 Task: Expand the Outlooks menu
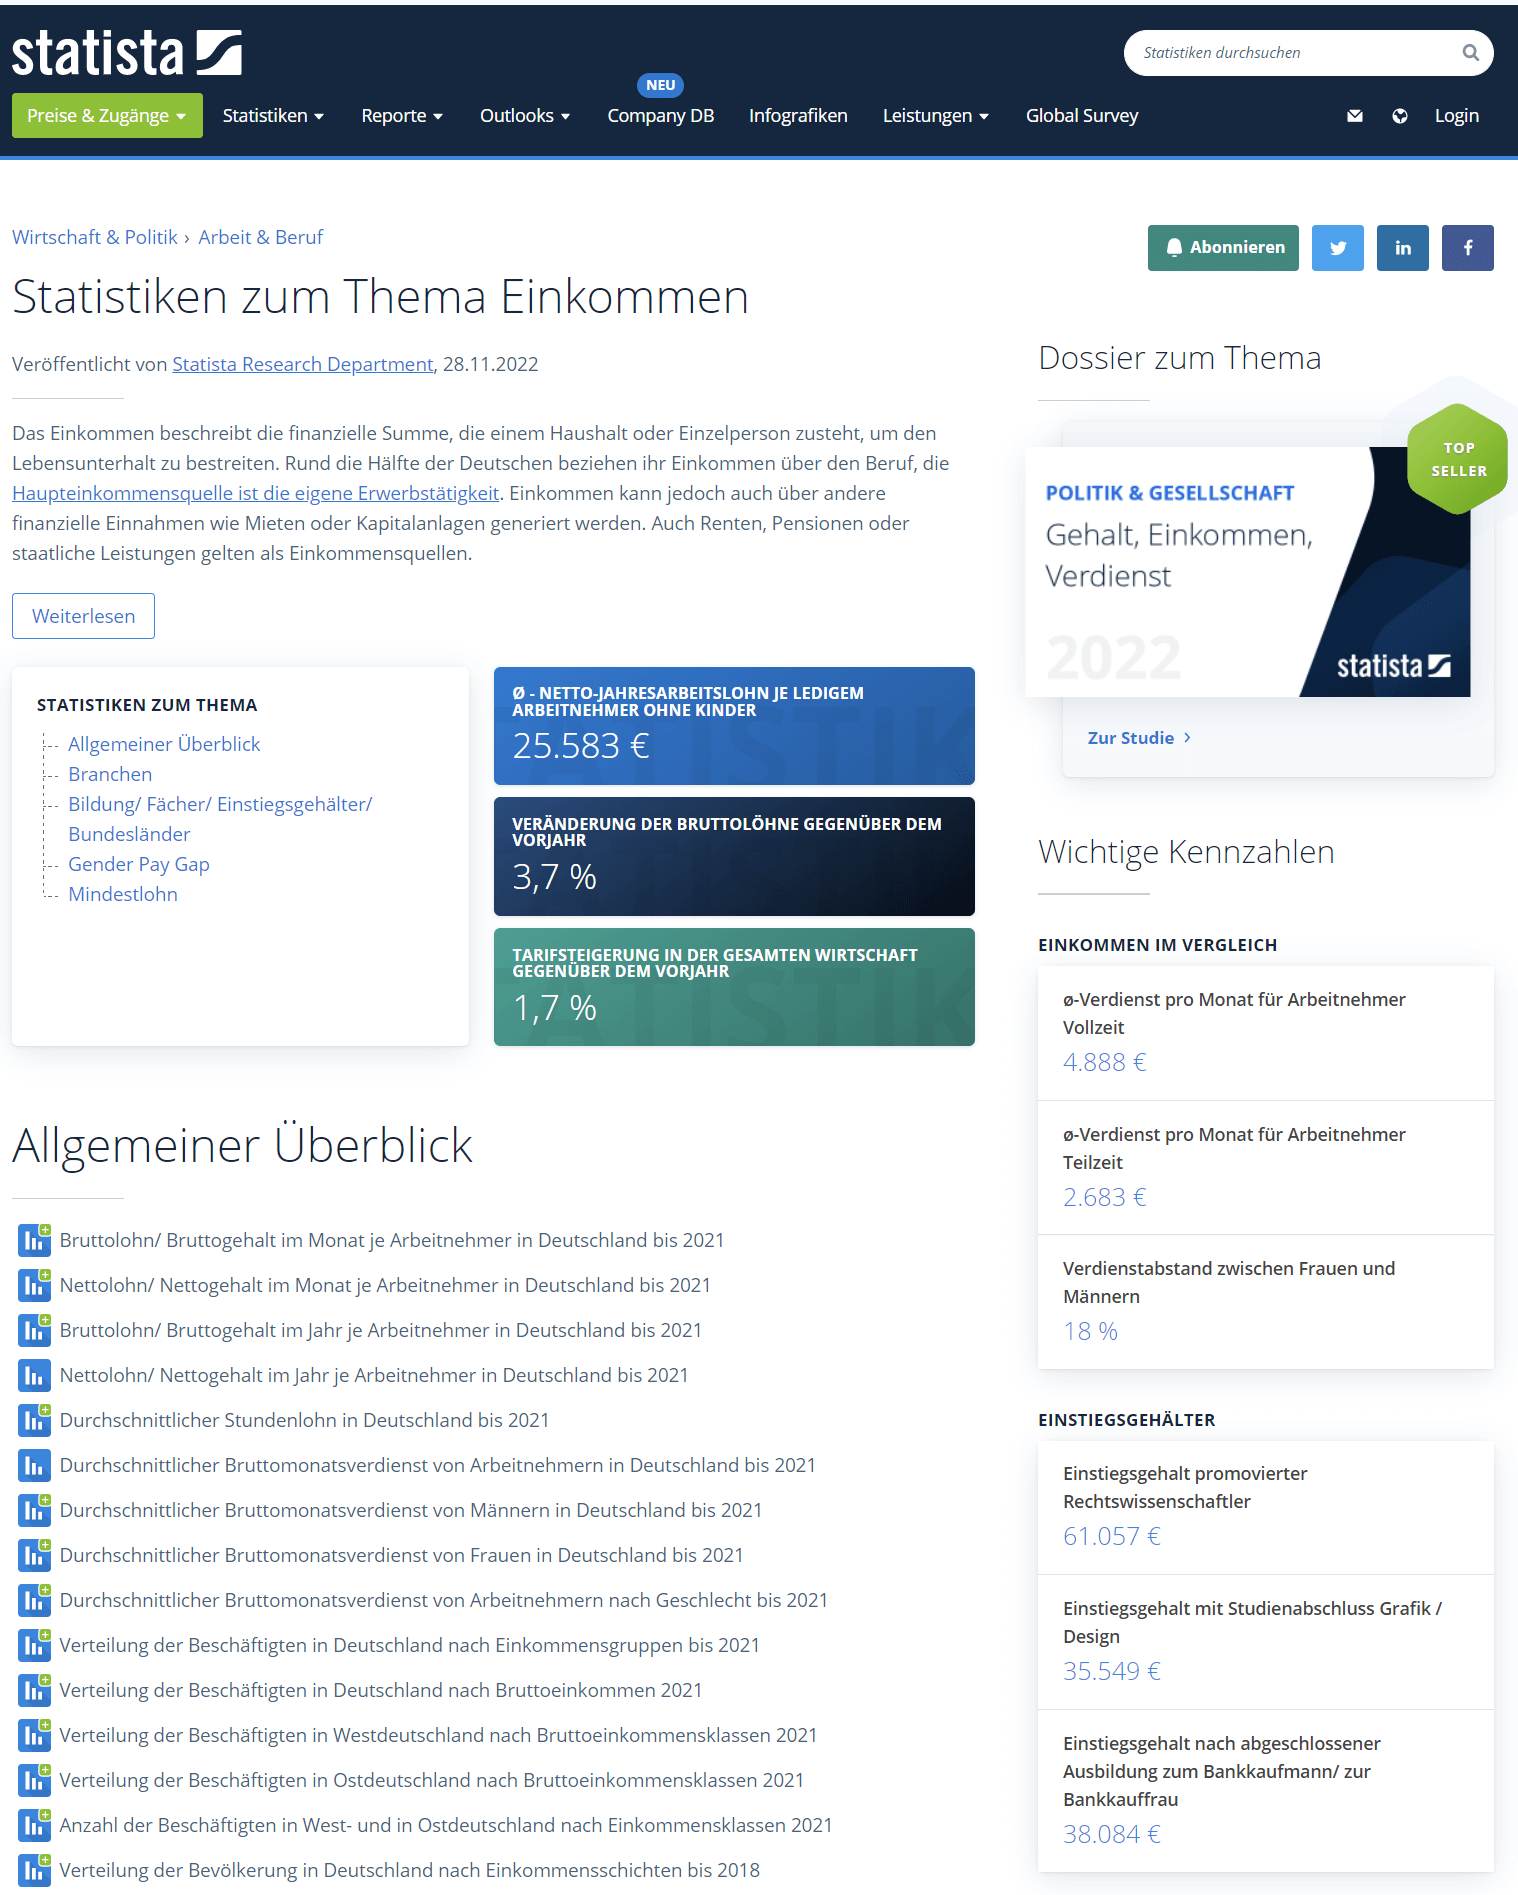pos(525,116)
